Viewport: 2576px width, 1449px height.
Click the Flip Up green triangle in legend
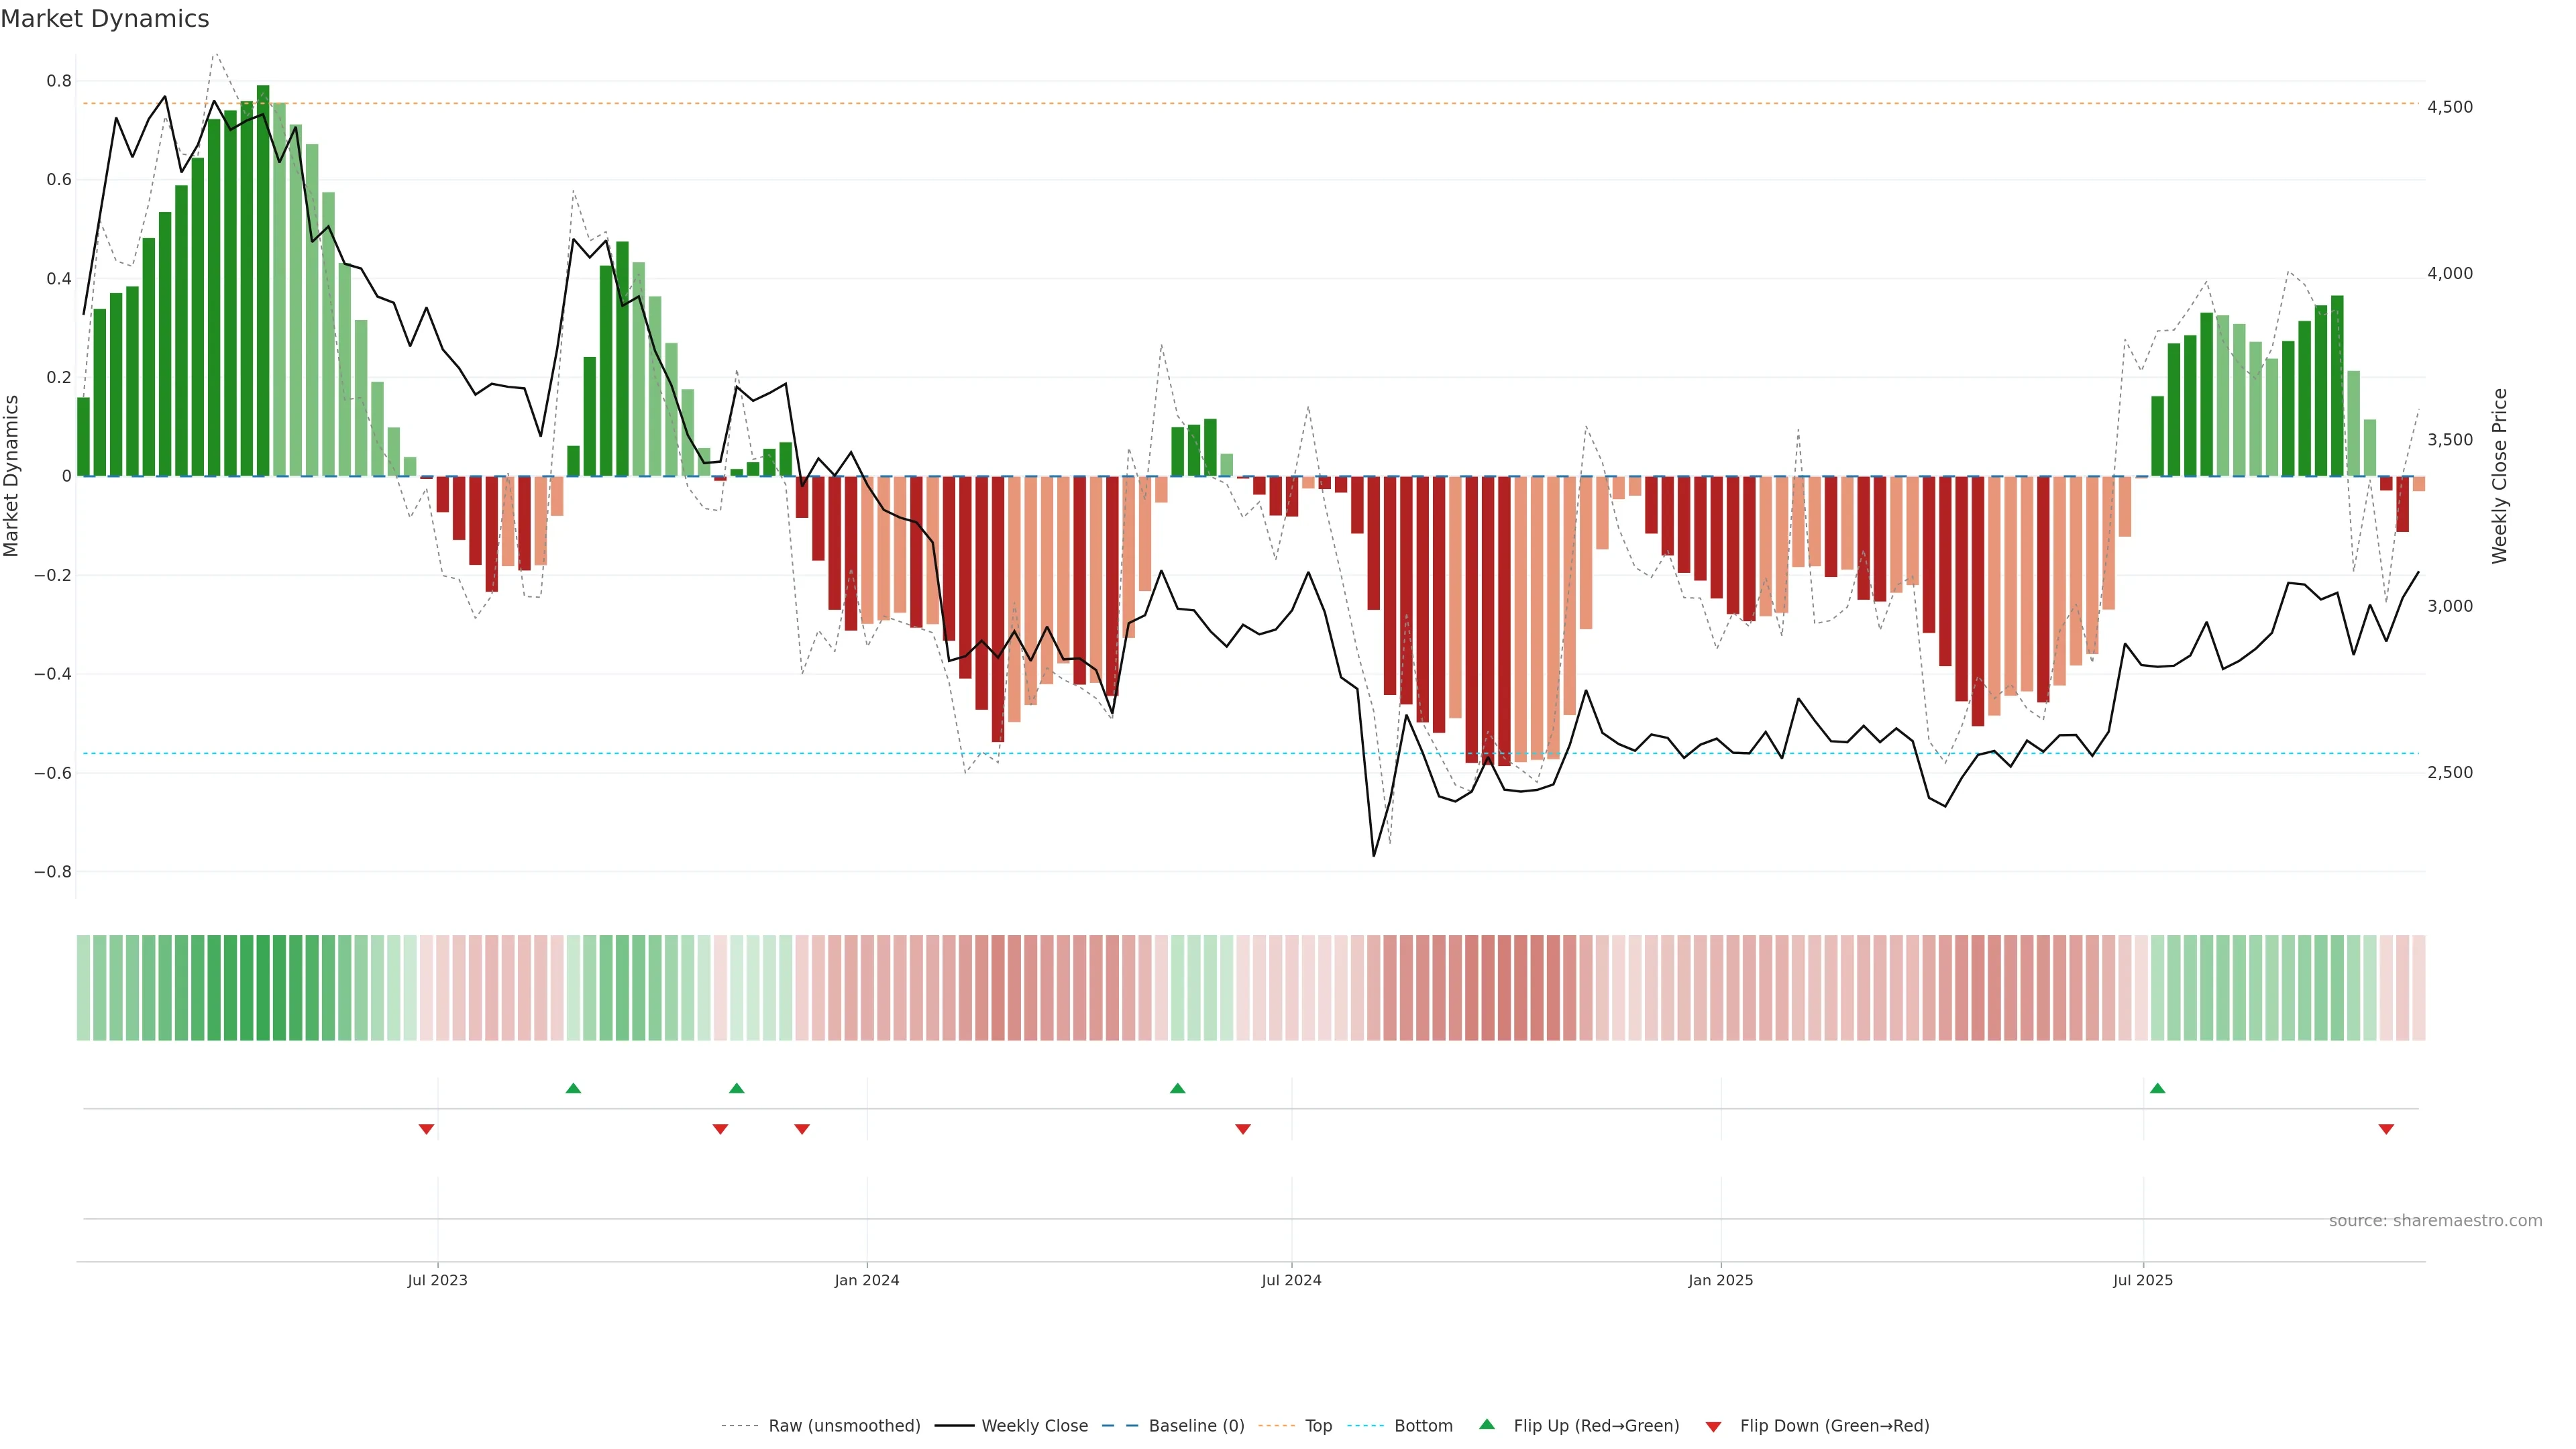pos(1487,1424)
